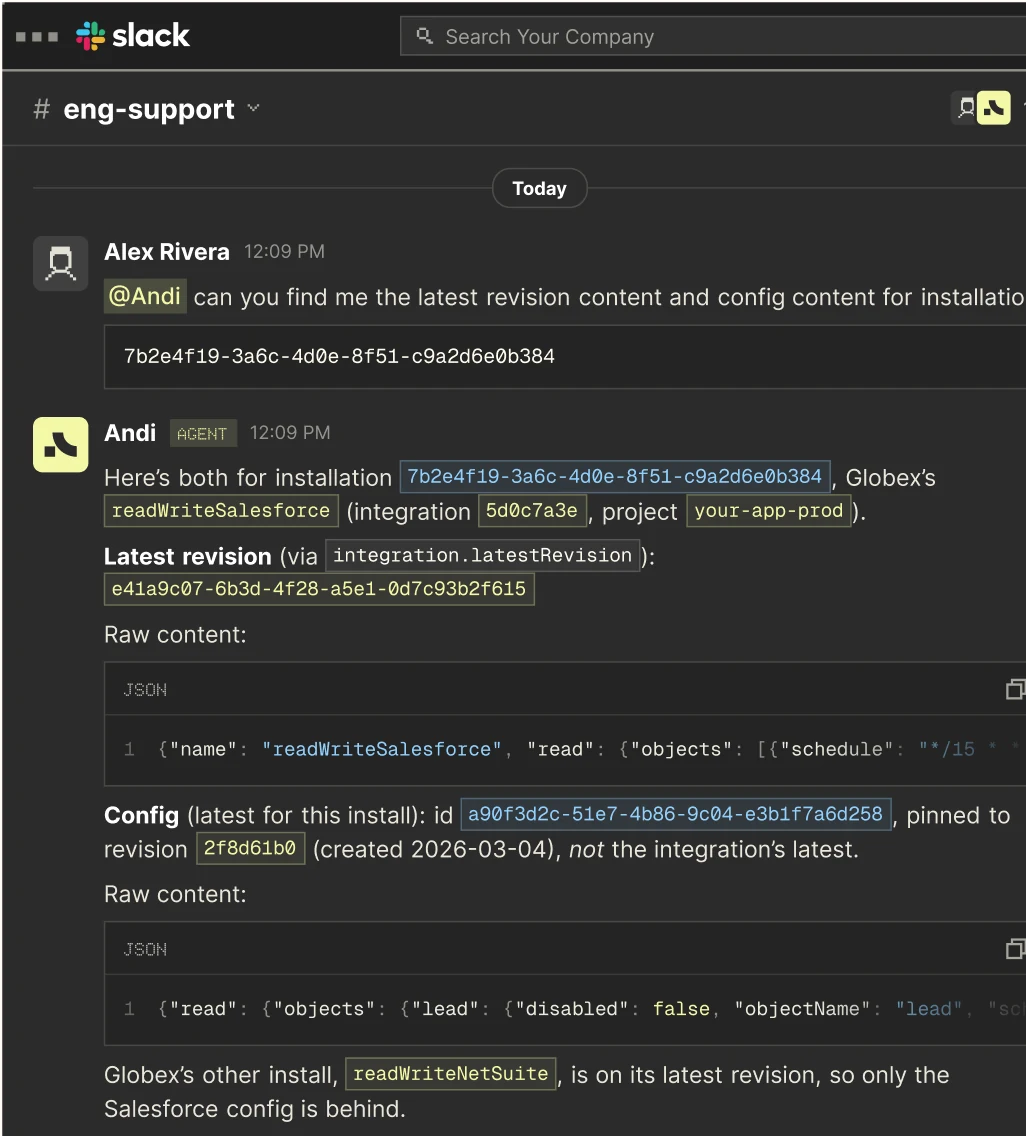Click the first JSON language label
1026x1136 pixels.
[x=145, y=690]
